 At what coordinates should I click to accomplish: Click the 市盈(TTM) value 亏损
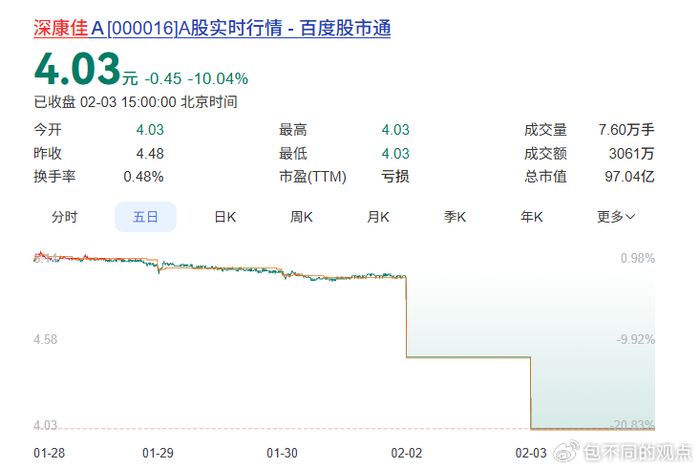click(395, 177)
